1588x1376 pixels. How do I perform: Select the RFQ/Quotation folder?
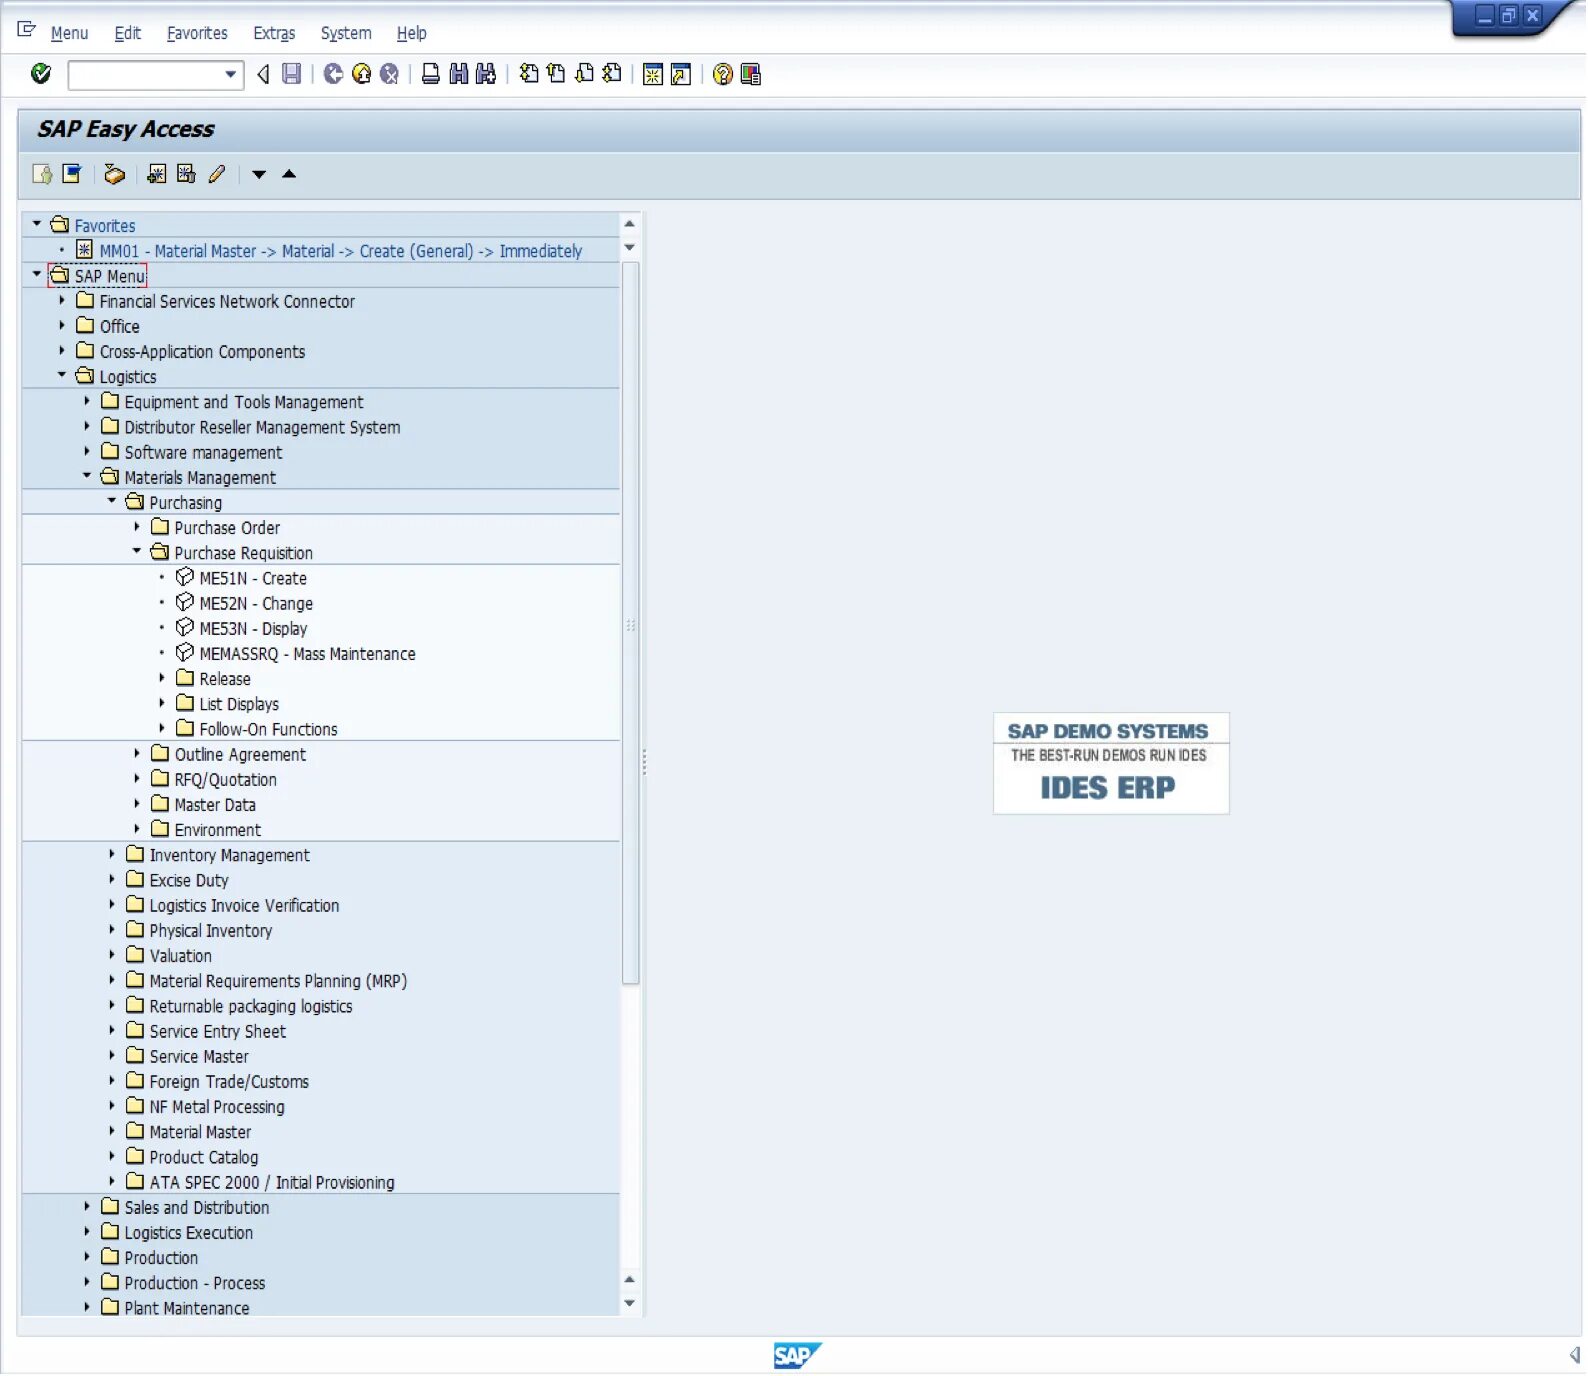225,780
